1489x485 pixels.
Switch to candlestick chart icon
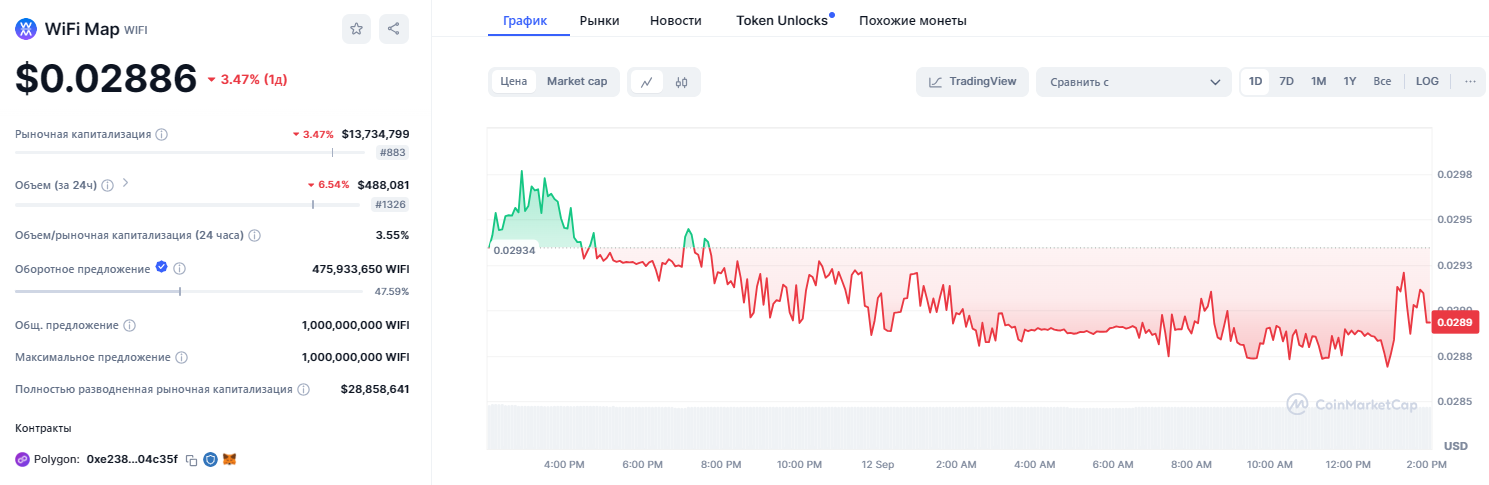tap(681, 82)
